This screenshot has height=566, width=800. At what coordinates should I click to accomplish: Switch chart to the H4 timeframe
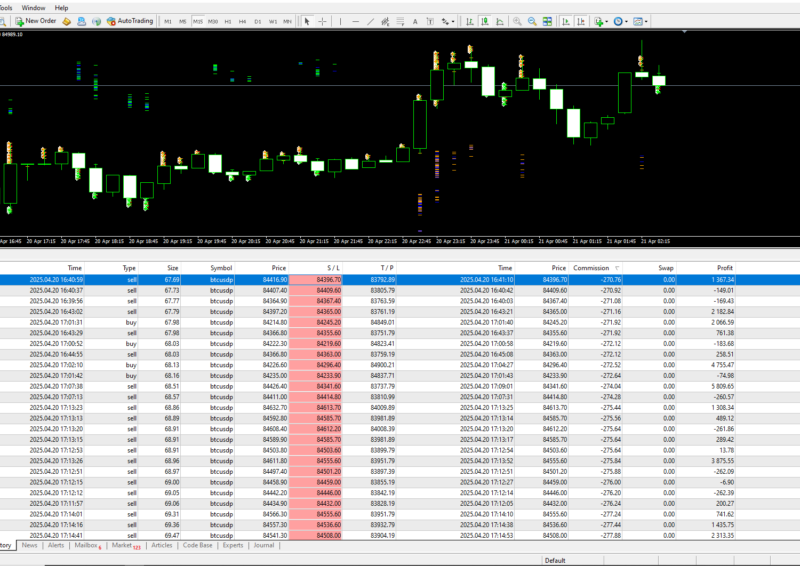[x=242, y=20]
